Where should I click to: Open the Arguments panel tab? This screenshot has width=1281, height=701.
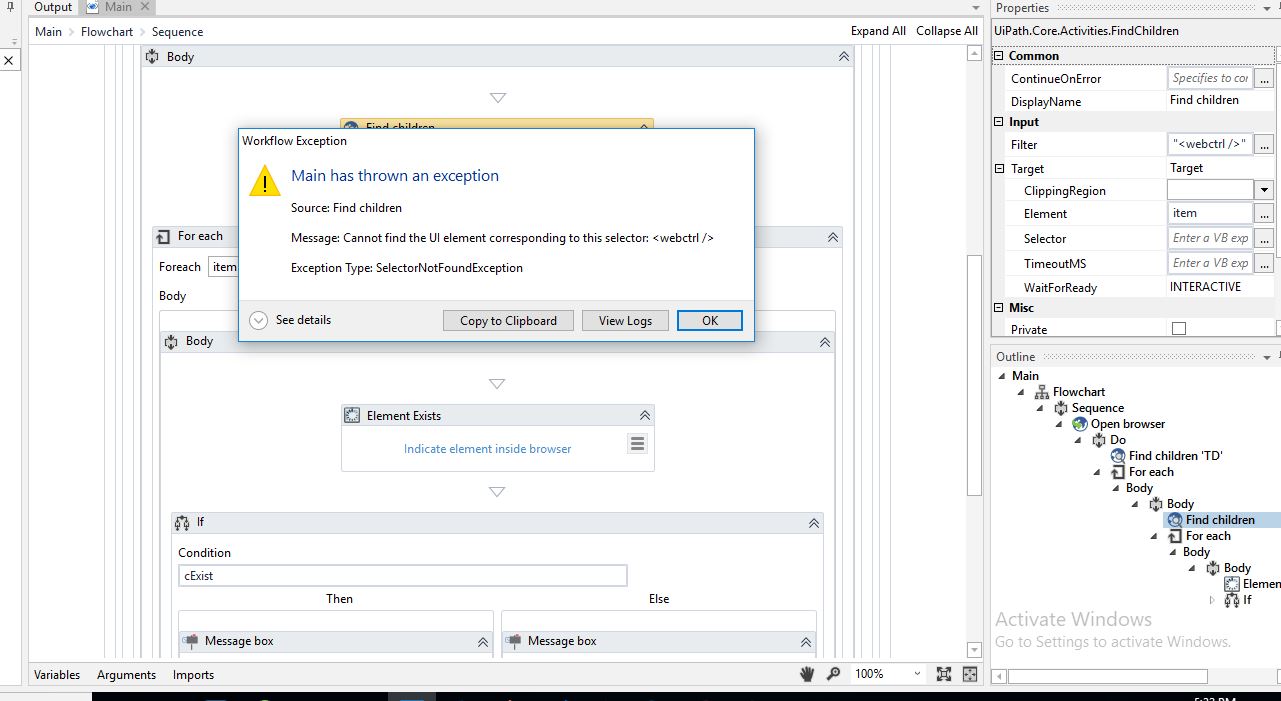tap(126, 675)
